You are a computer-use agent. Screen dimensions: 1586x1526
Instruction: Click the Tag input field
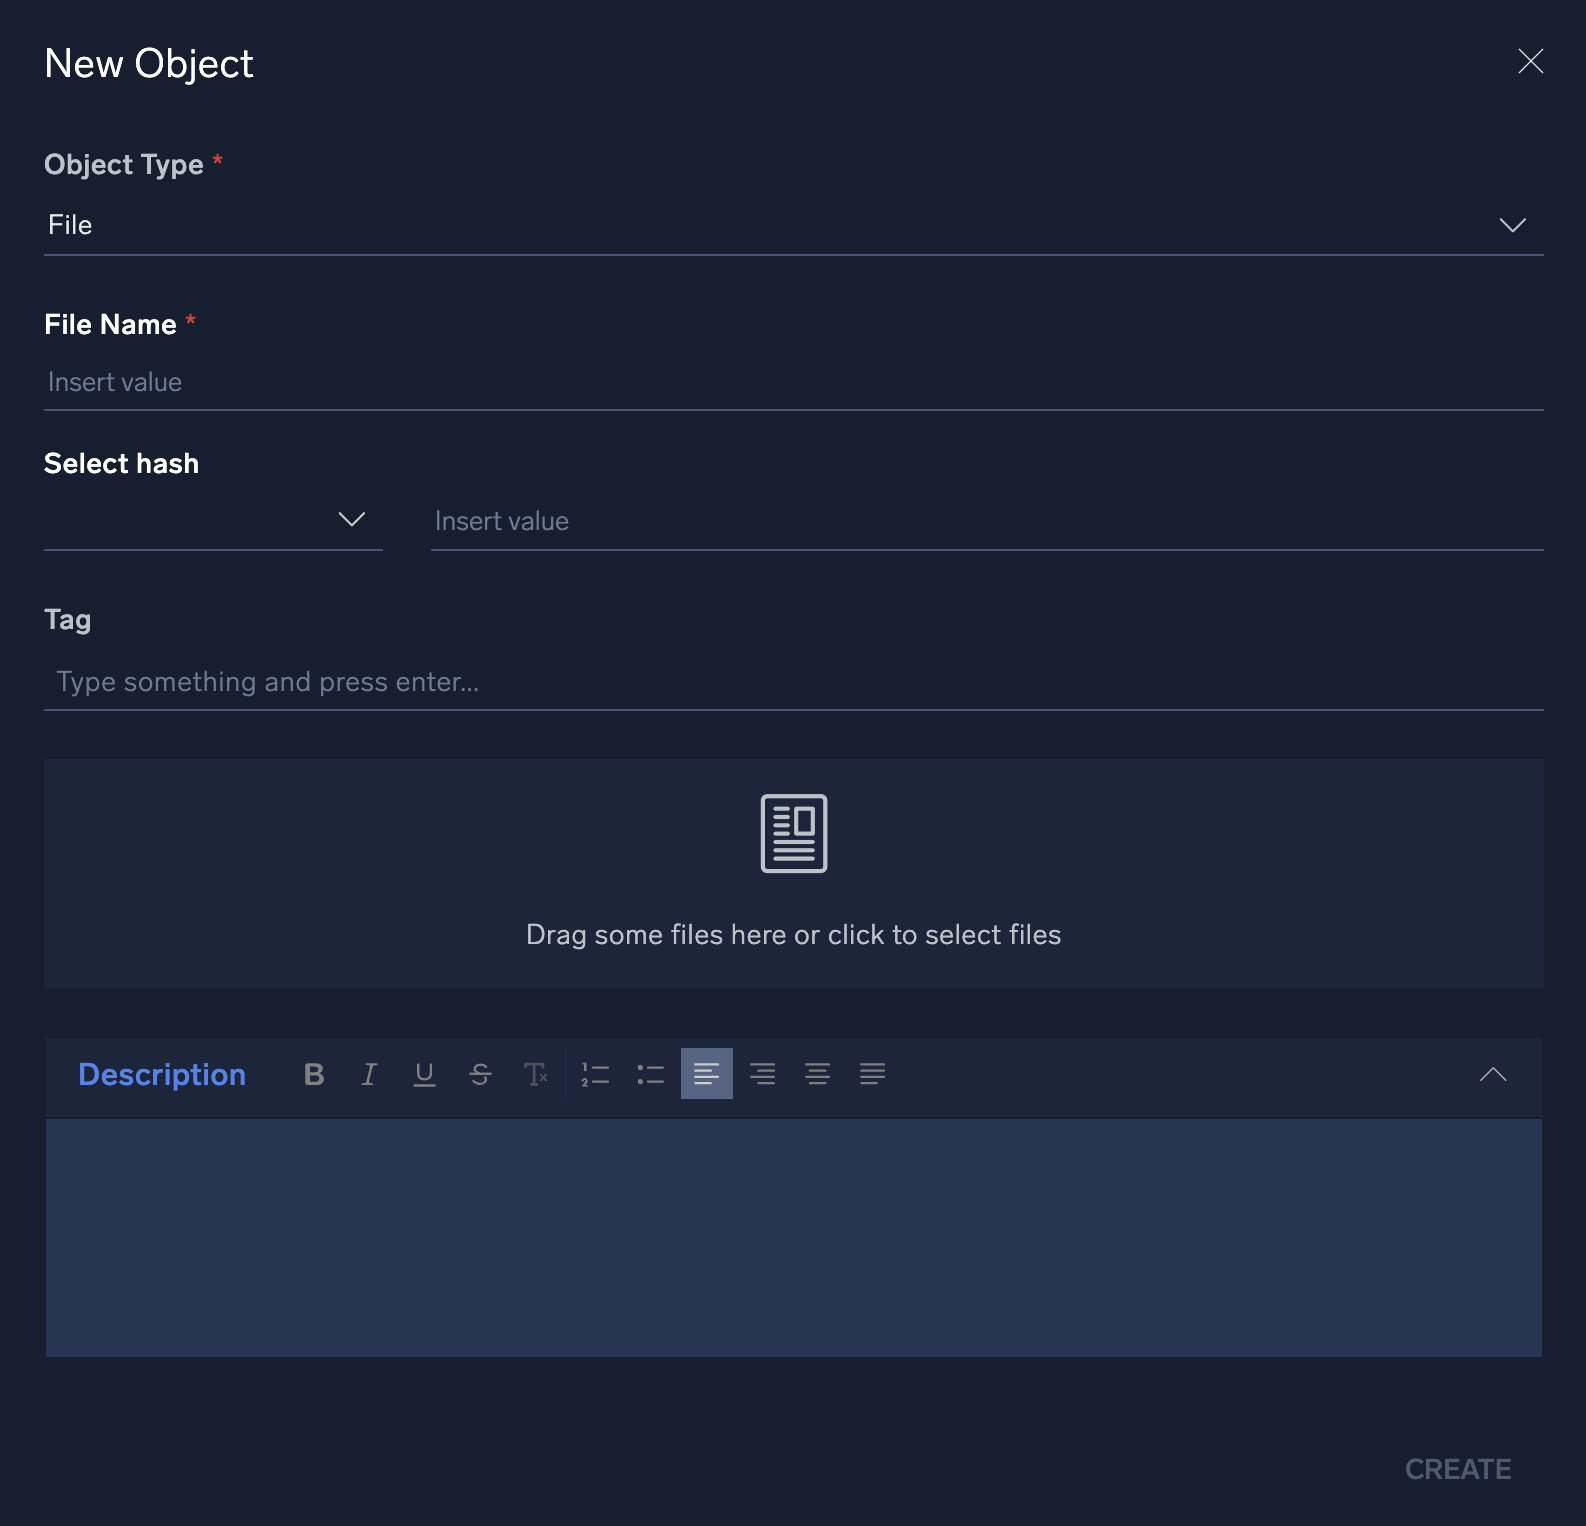[794, 682]
